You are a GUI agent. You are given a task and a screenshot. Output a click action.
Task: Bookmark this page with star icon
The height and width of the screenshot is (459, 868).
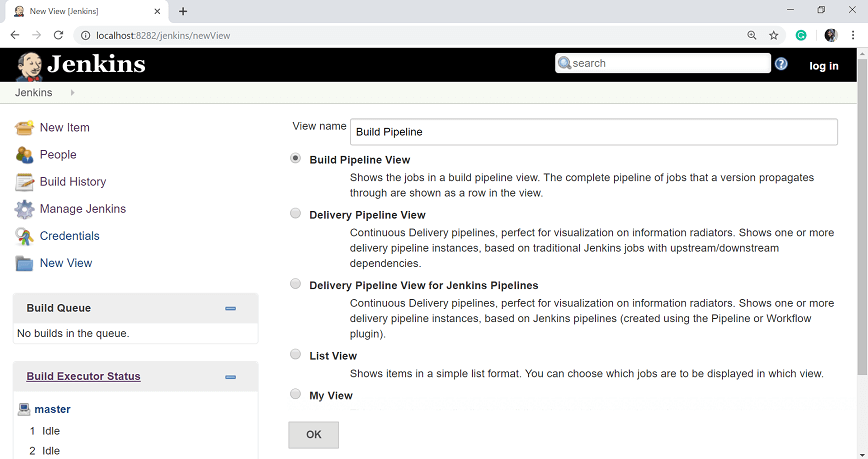(x=773, y=35)
